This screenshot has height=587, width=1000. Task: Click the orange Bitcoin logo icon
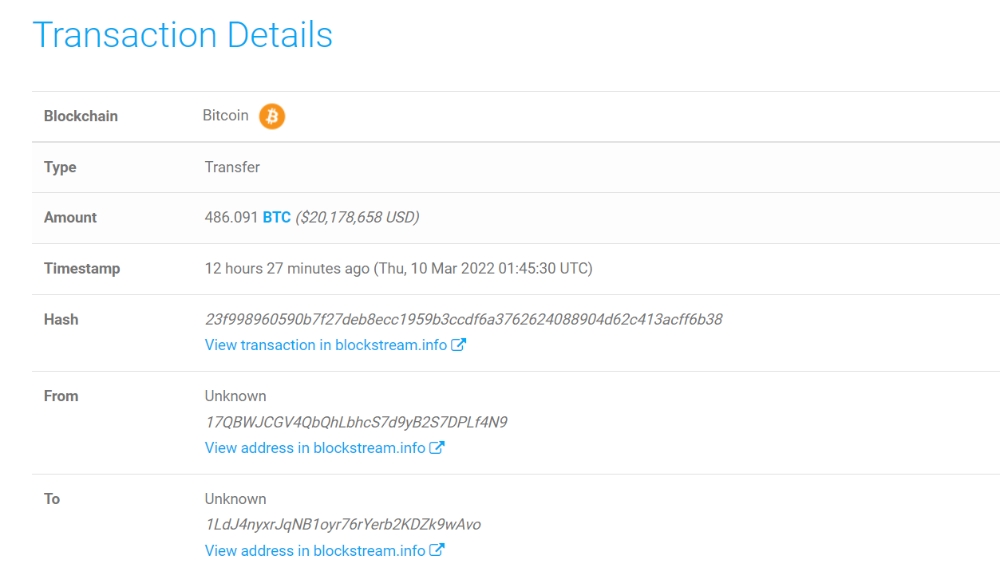point(272,116)
